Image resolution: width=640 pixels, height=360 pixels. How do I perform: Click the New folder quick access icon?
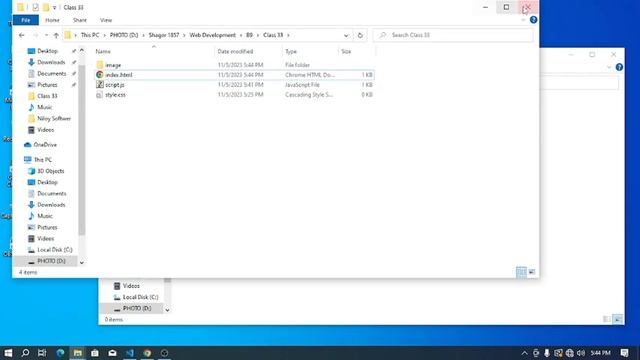click(x=46, y=7)
